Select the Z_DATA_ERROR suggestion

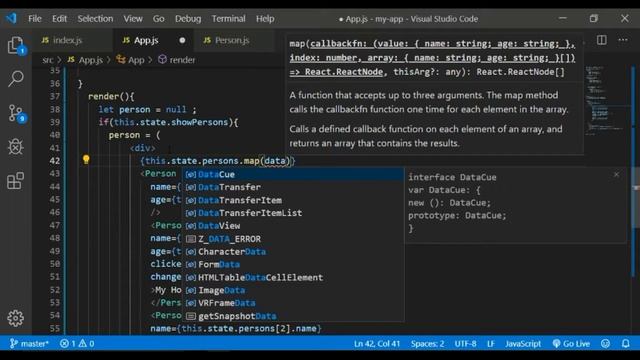(x=293, y=239)
